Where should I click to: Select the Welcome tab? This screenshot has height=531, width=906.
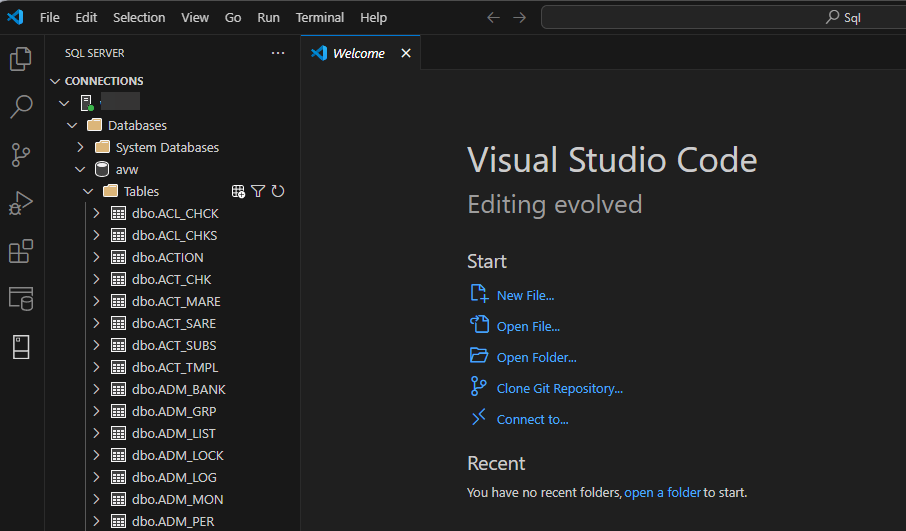point(361,53)
